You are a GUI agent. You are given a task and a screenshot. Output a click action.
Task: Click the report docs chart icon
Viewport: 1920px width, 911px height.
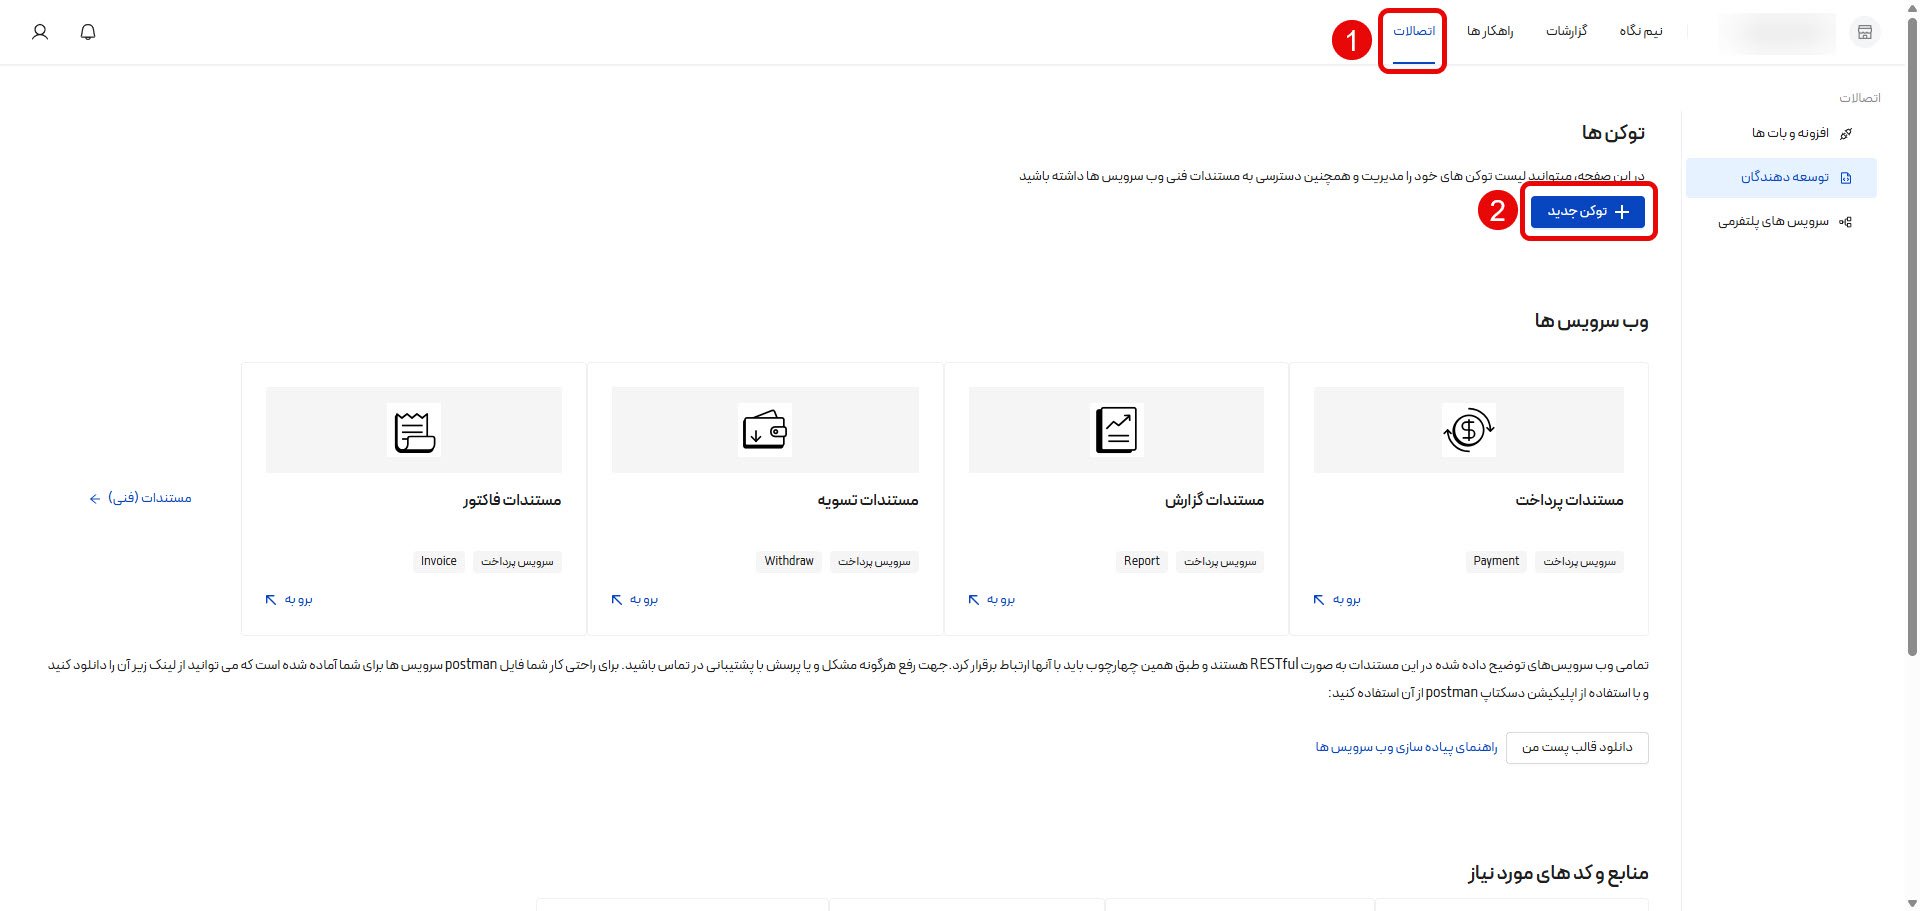pyautogui.click(x=1116, y=430)
